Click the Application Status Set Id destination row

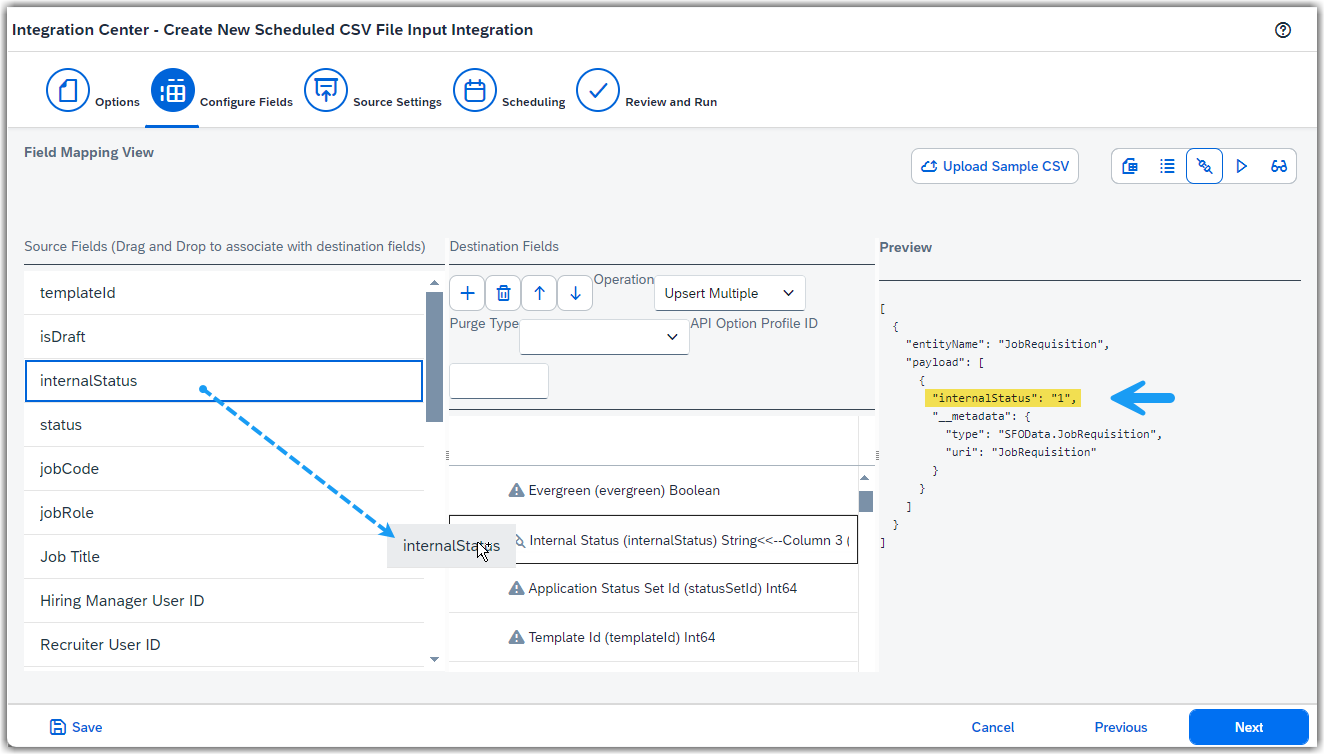click(653, 588)
